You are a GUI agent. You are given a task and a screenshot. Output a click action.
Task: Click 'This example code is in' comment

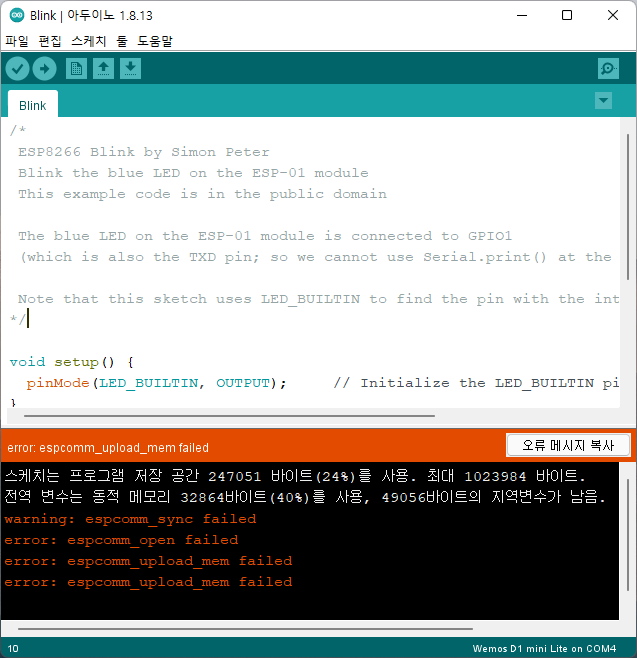click(x=202, y=194)
